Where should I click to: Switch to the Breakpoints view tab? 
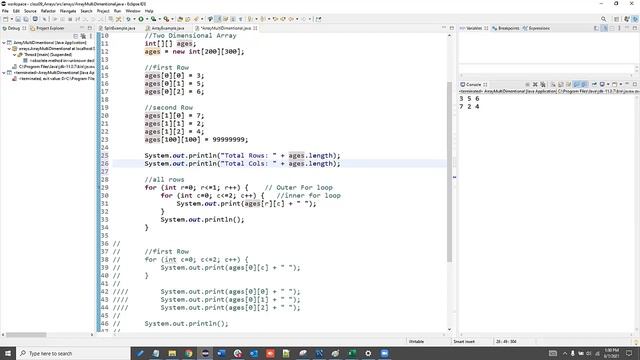(x=509, y=28)
